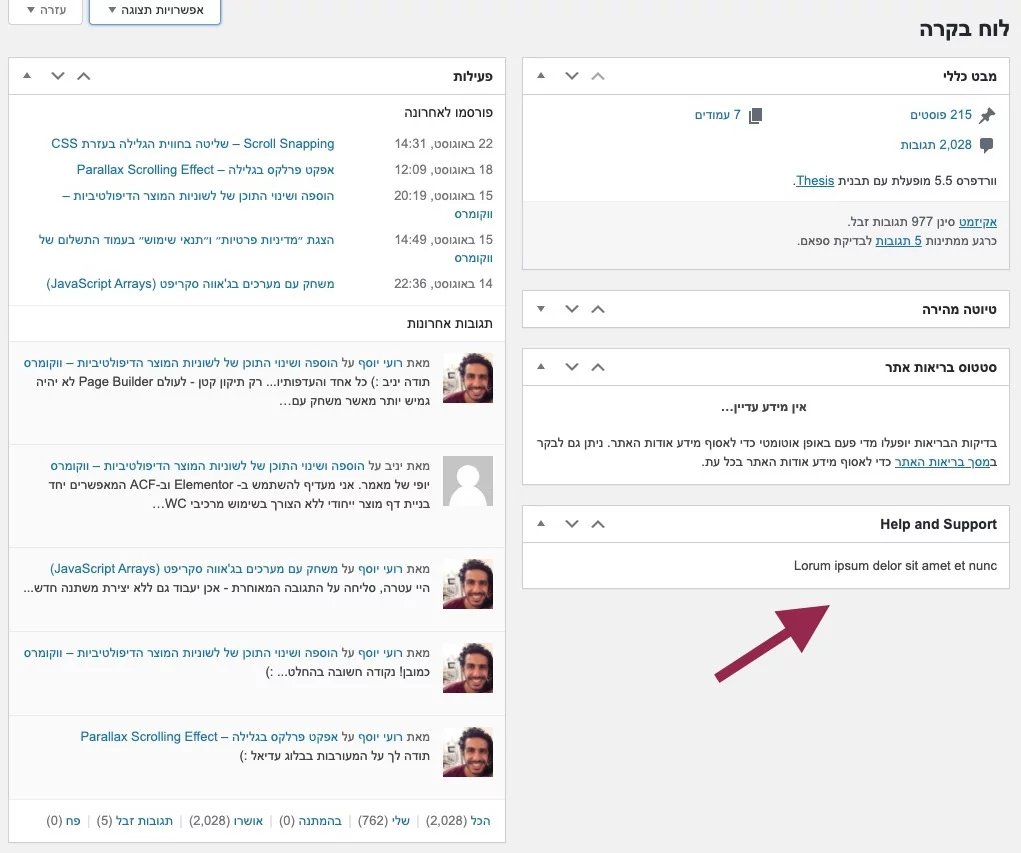Open the אקיזמט link
This screenshot has width=1021, height=853.
tap(978, 222)
